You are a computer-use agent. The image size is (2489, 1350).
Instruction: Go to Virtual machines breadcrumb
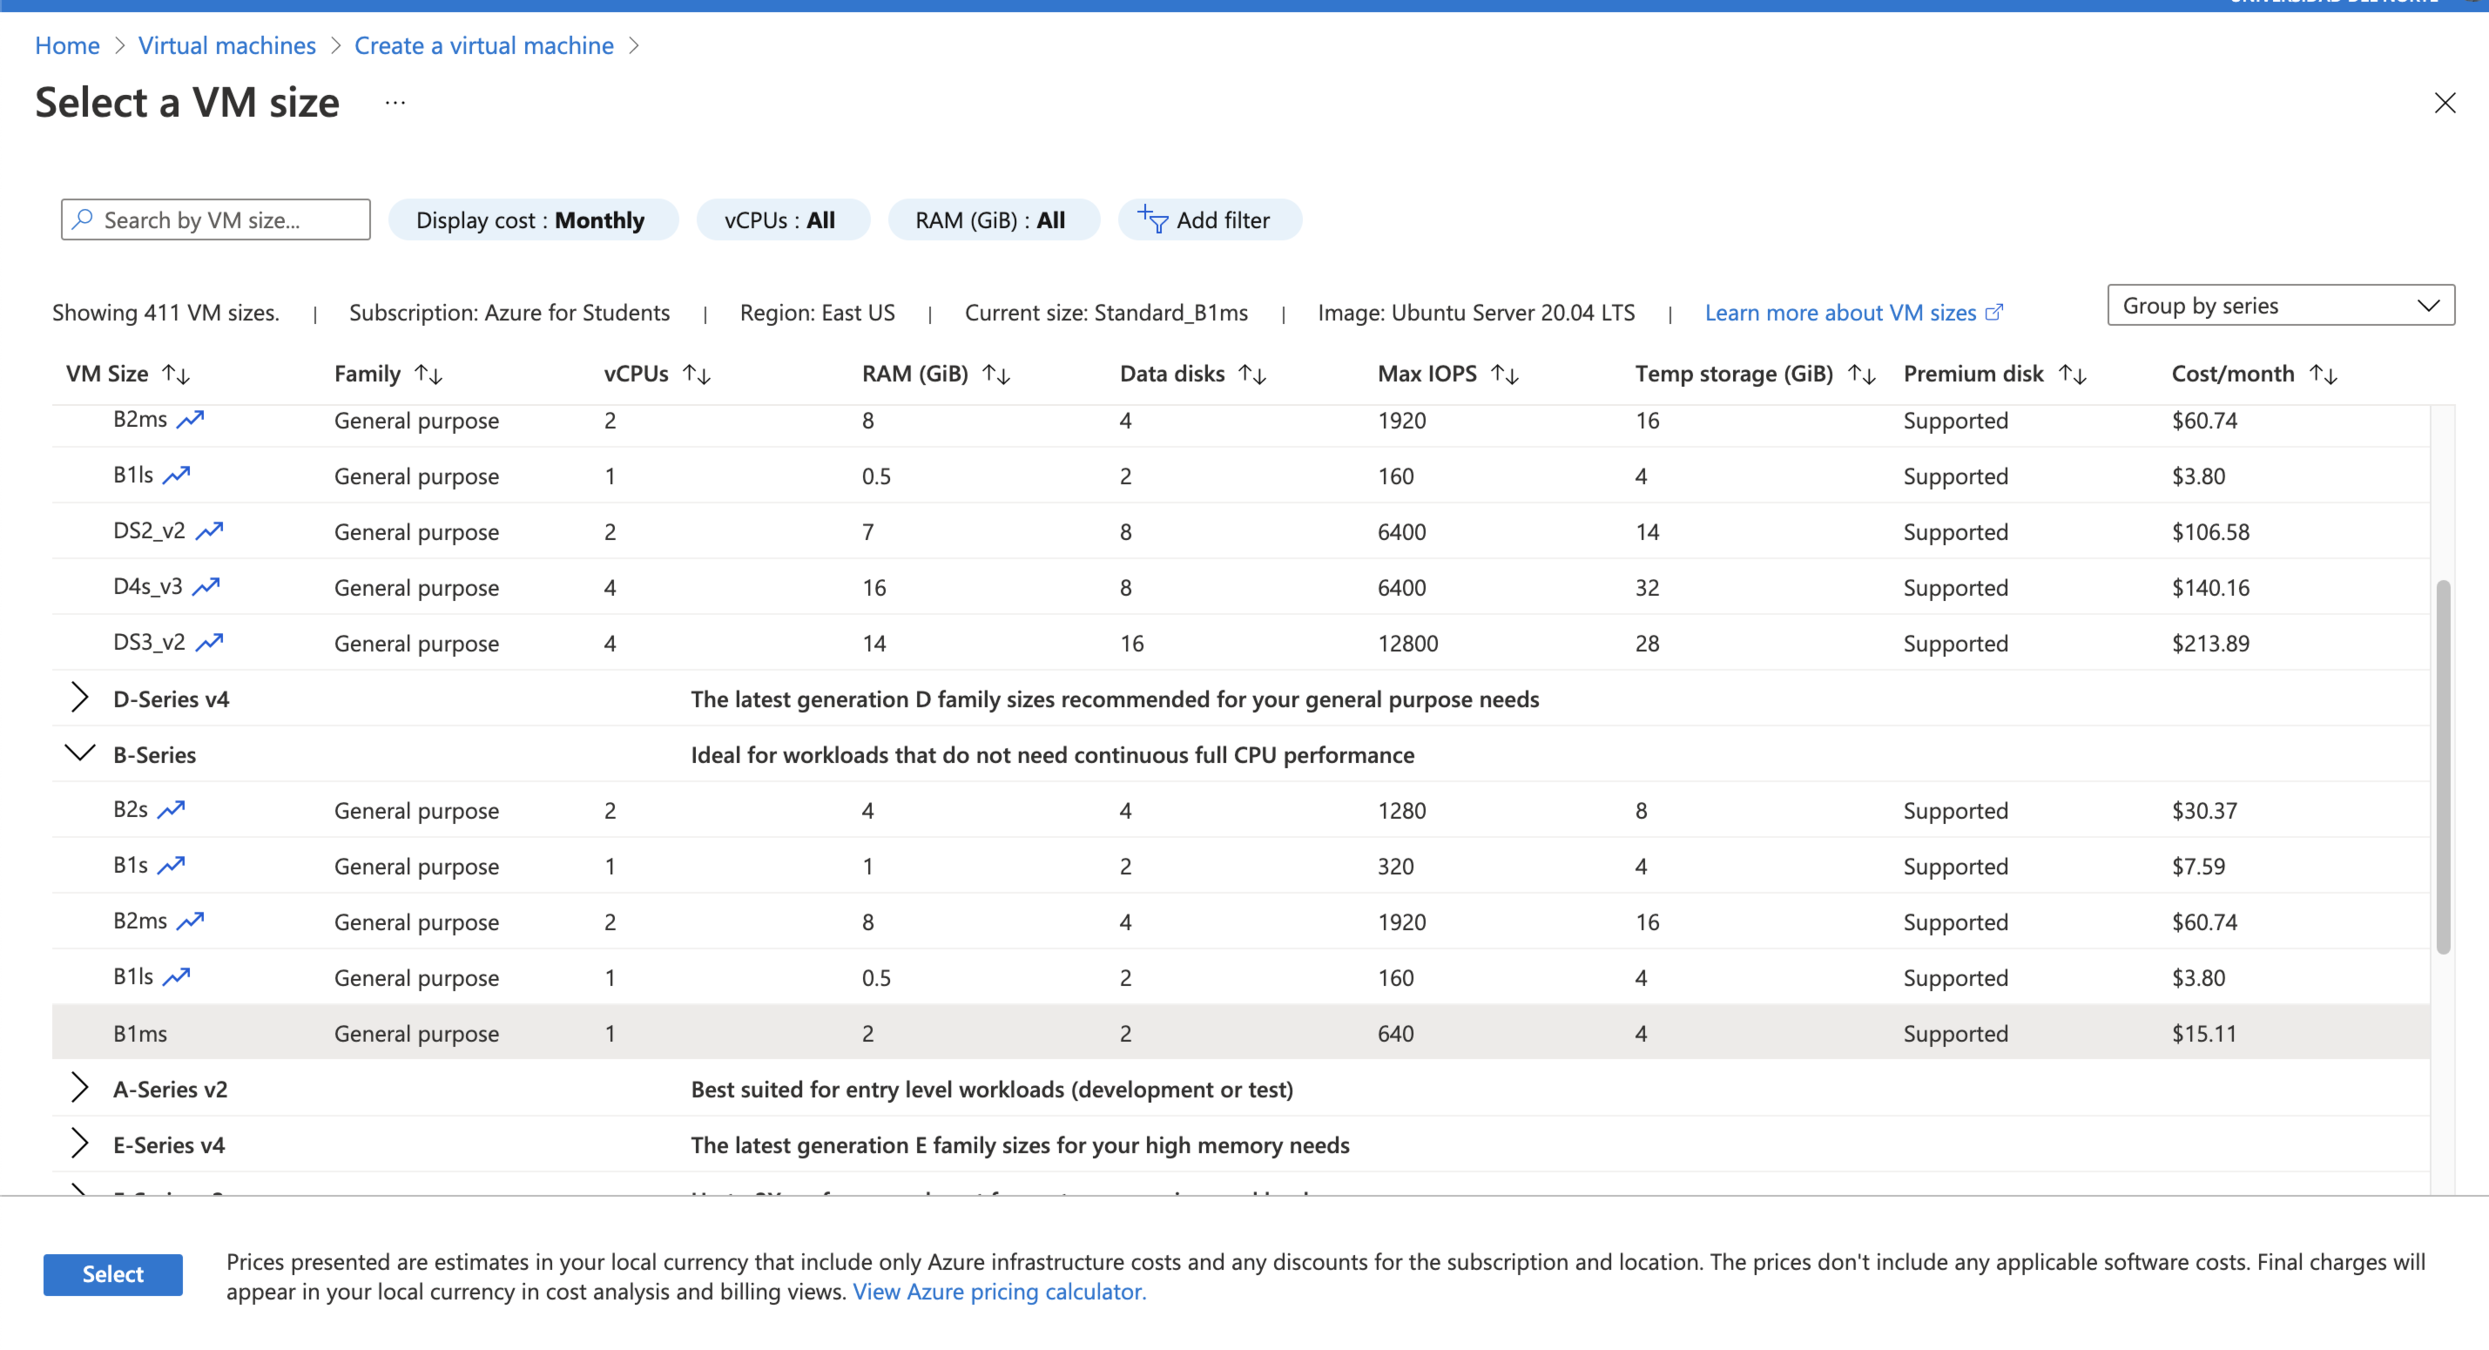[x=227, y=45]
